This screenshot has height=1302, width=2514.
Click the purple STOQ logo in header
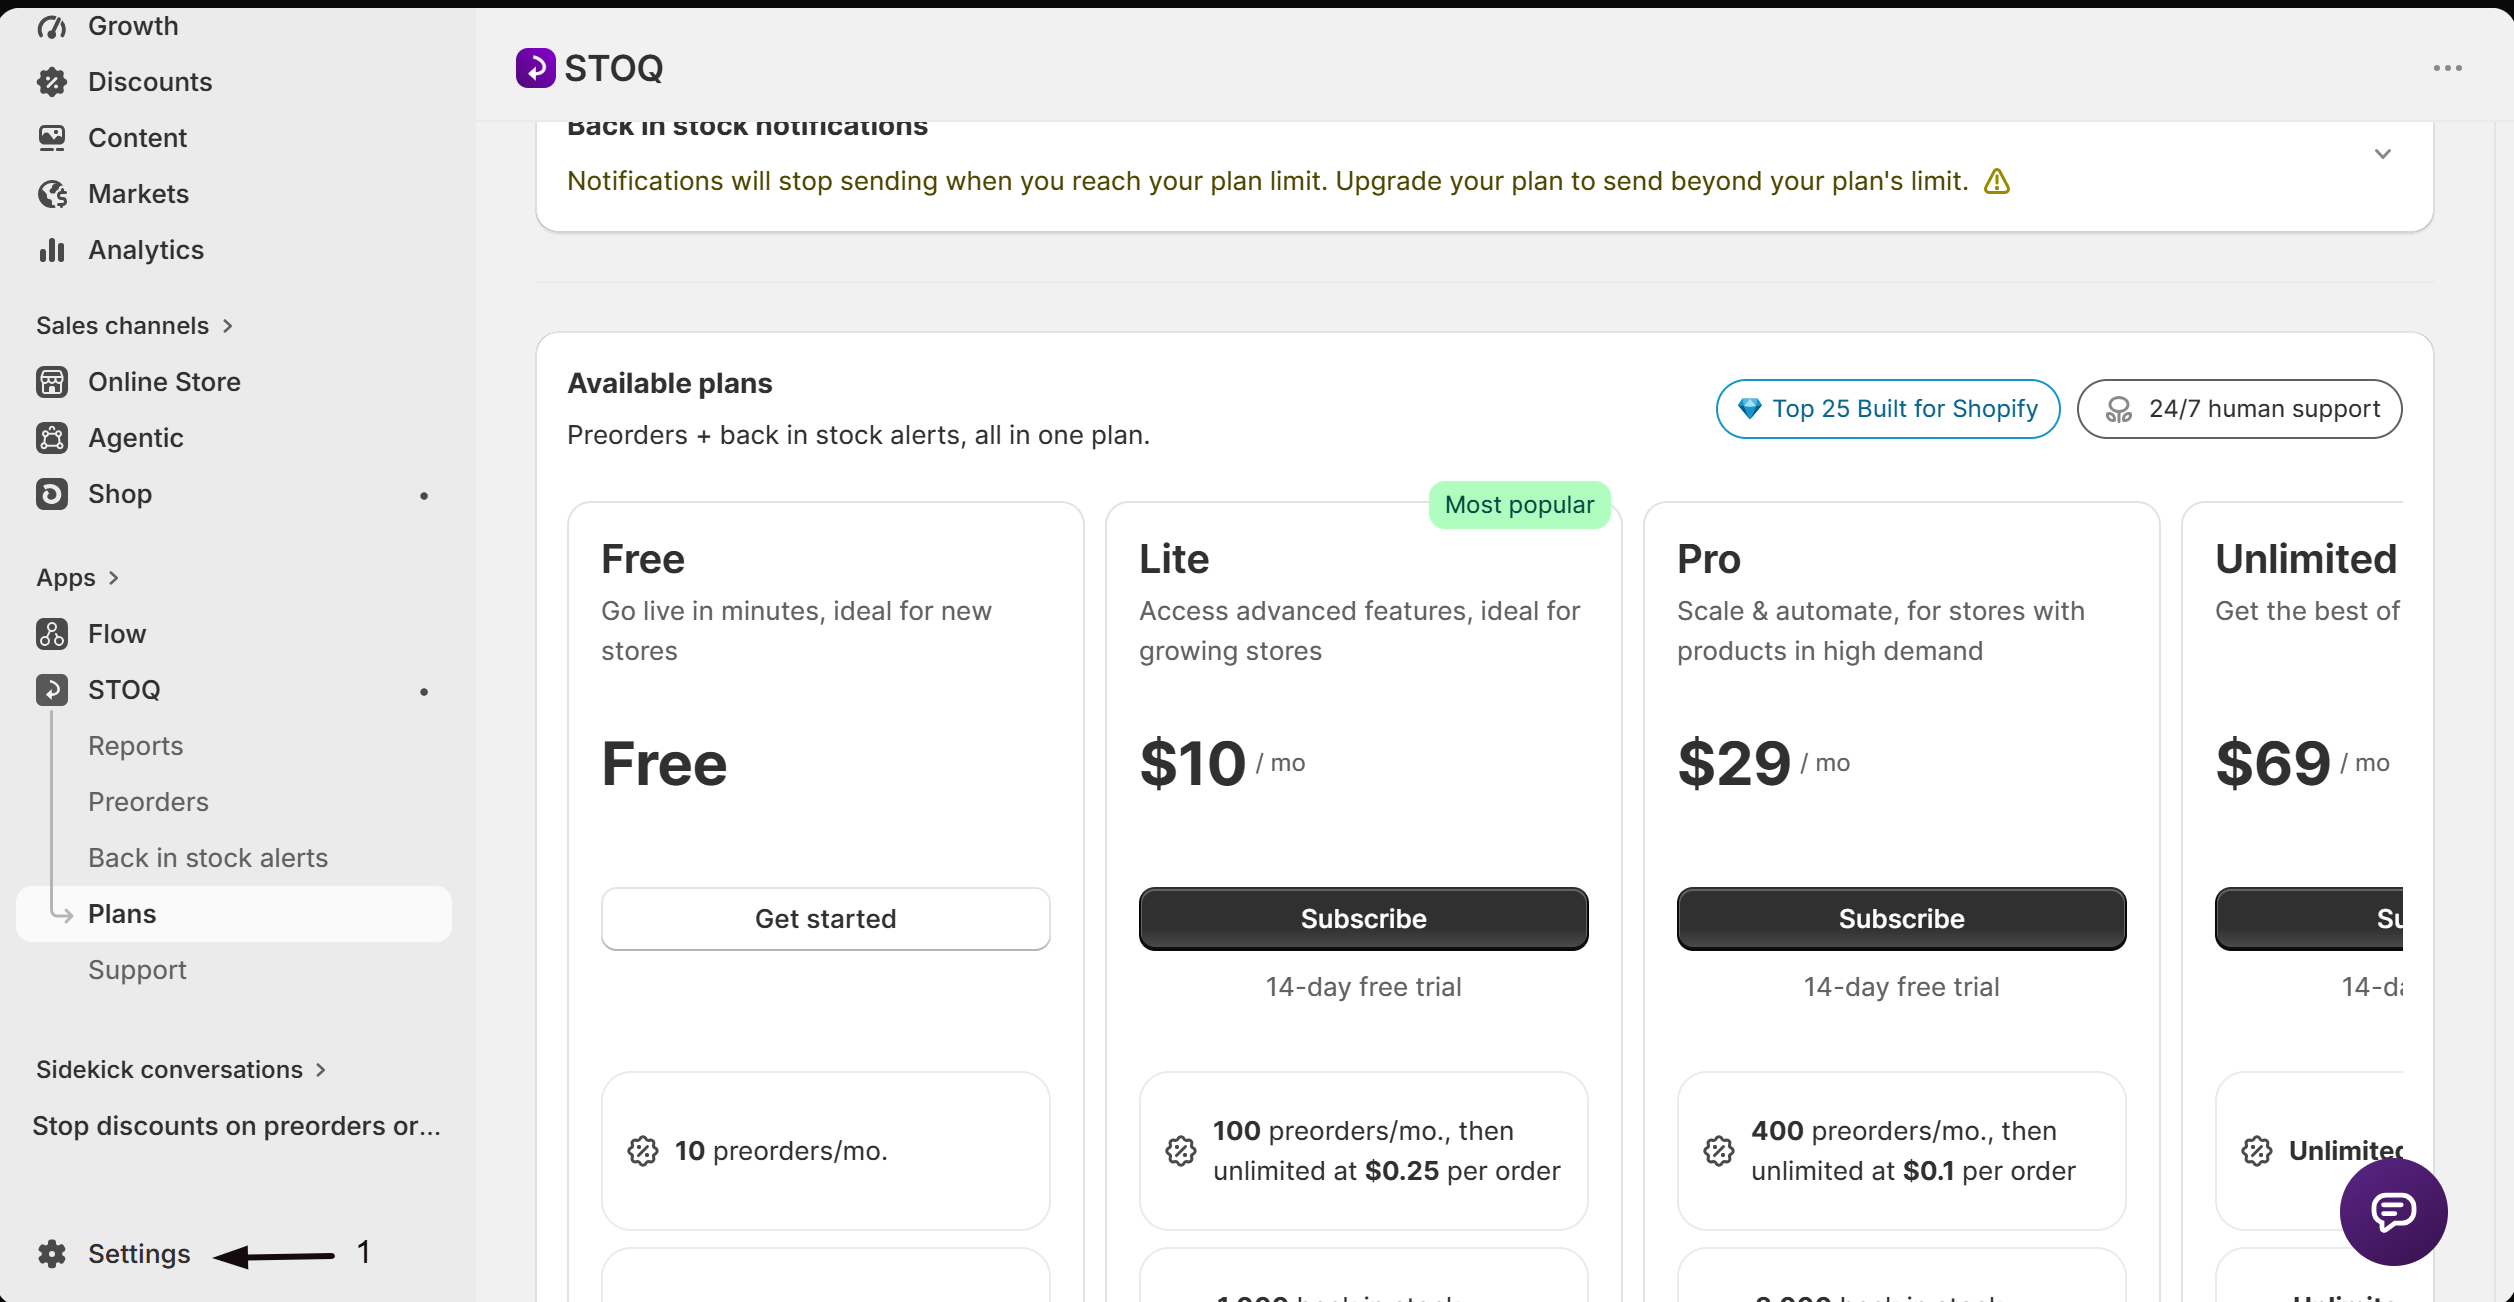pyautogui.click(x=536, y=68)
